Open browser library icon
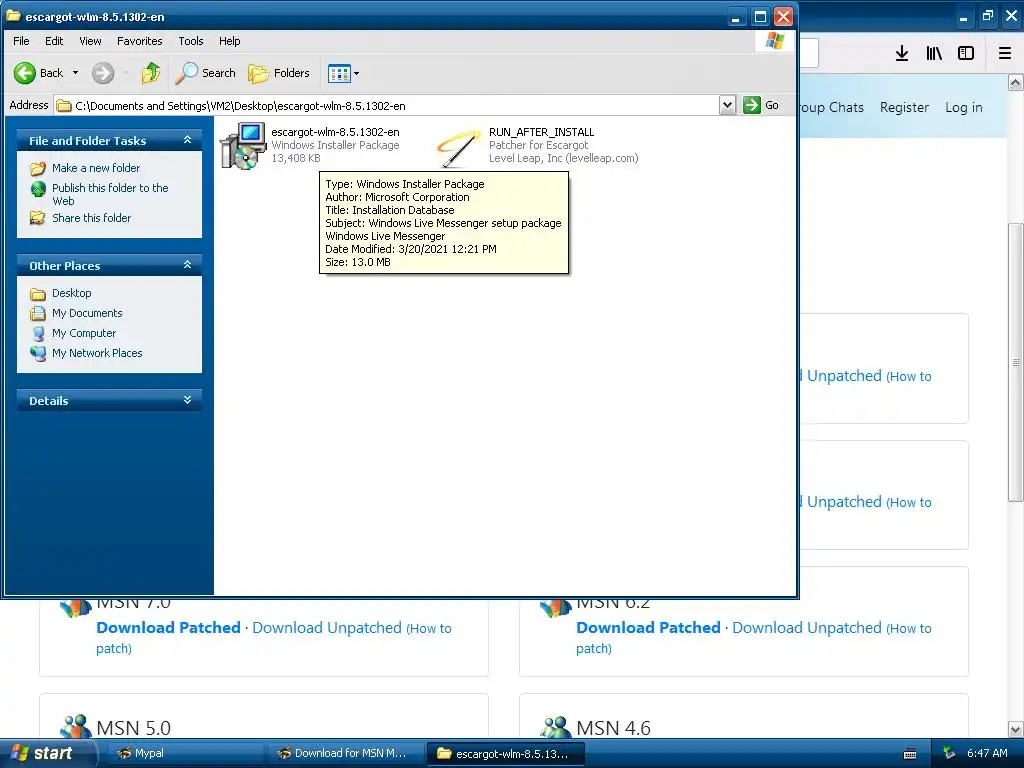 click(x=934, y=54)
